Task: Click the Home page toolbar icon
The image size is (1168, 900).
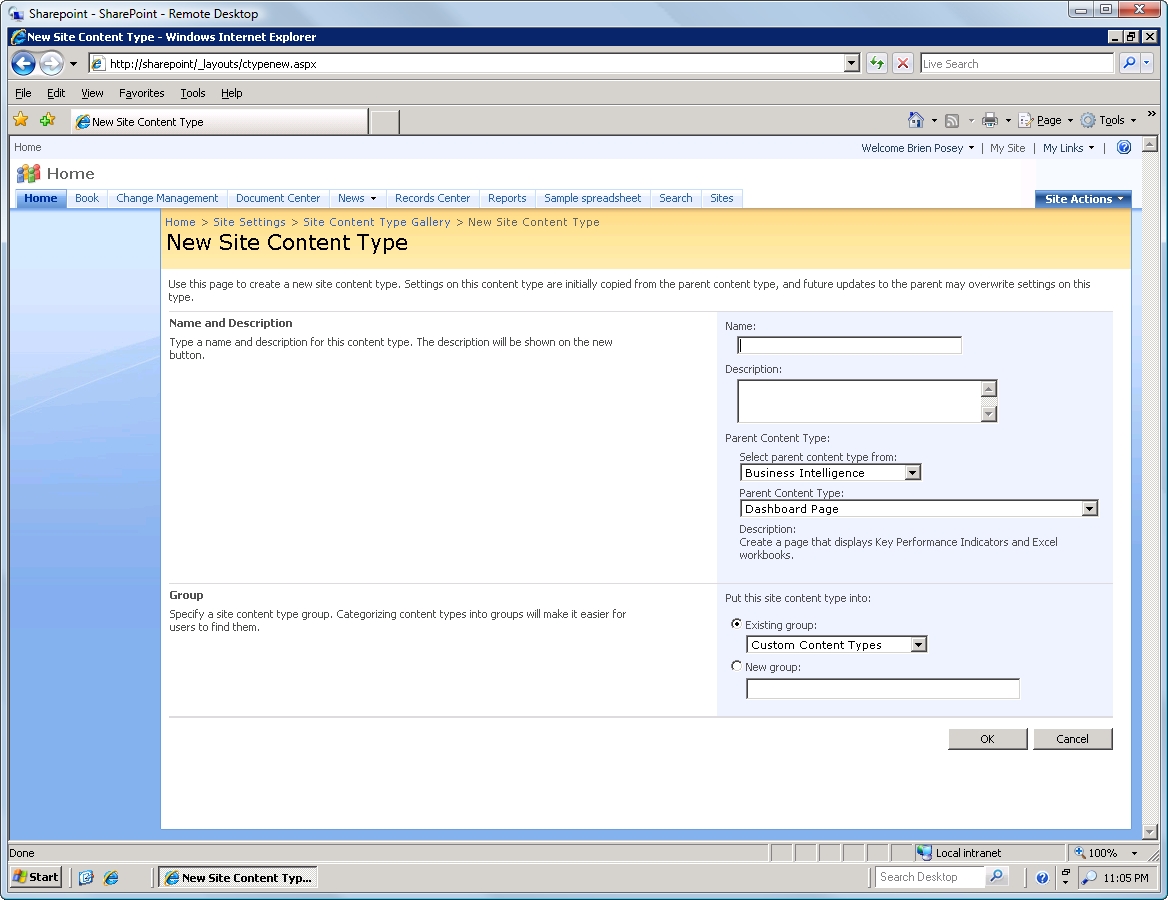Action: (915, 120)
